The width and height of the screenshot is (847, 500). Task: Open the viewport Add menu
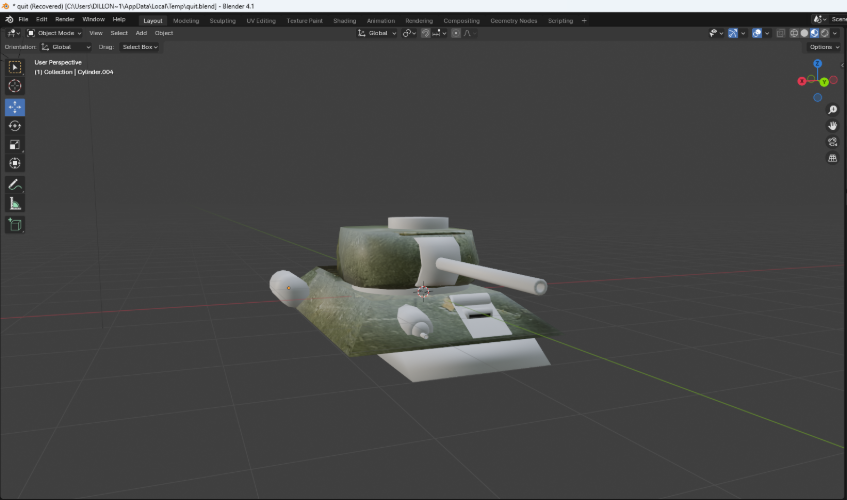tap(141, 33)
